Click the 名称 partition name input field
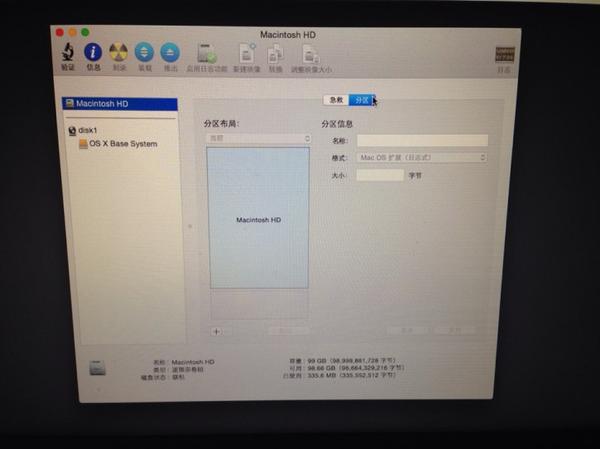This screenshot has width=600, height=449. point(422,140)
